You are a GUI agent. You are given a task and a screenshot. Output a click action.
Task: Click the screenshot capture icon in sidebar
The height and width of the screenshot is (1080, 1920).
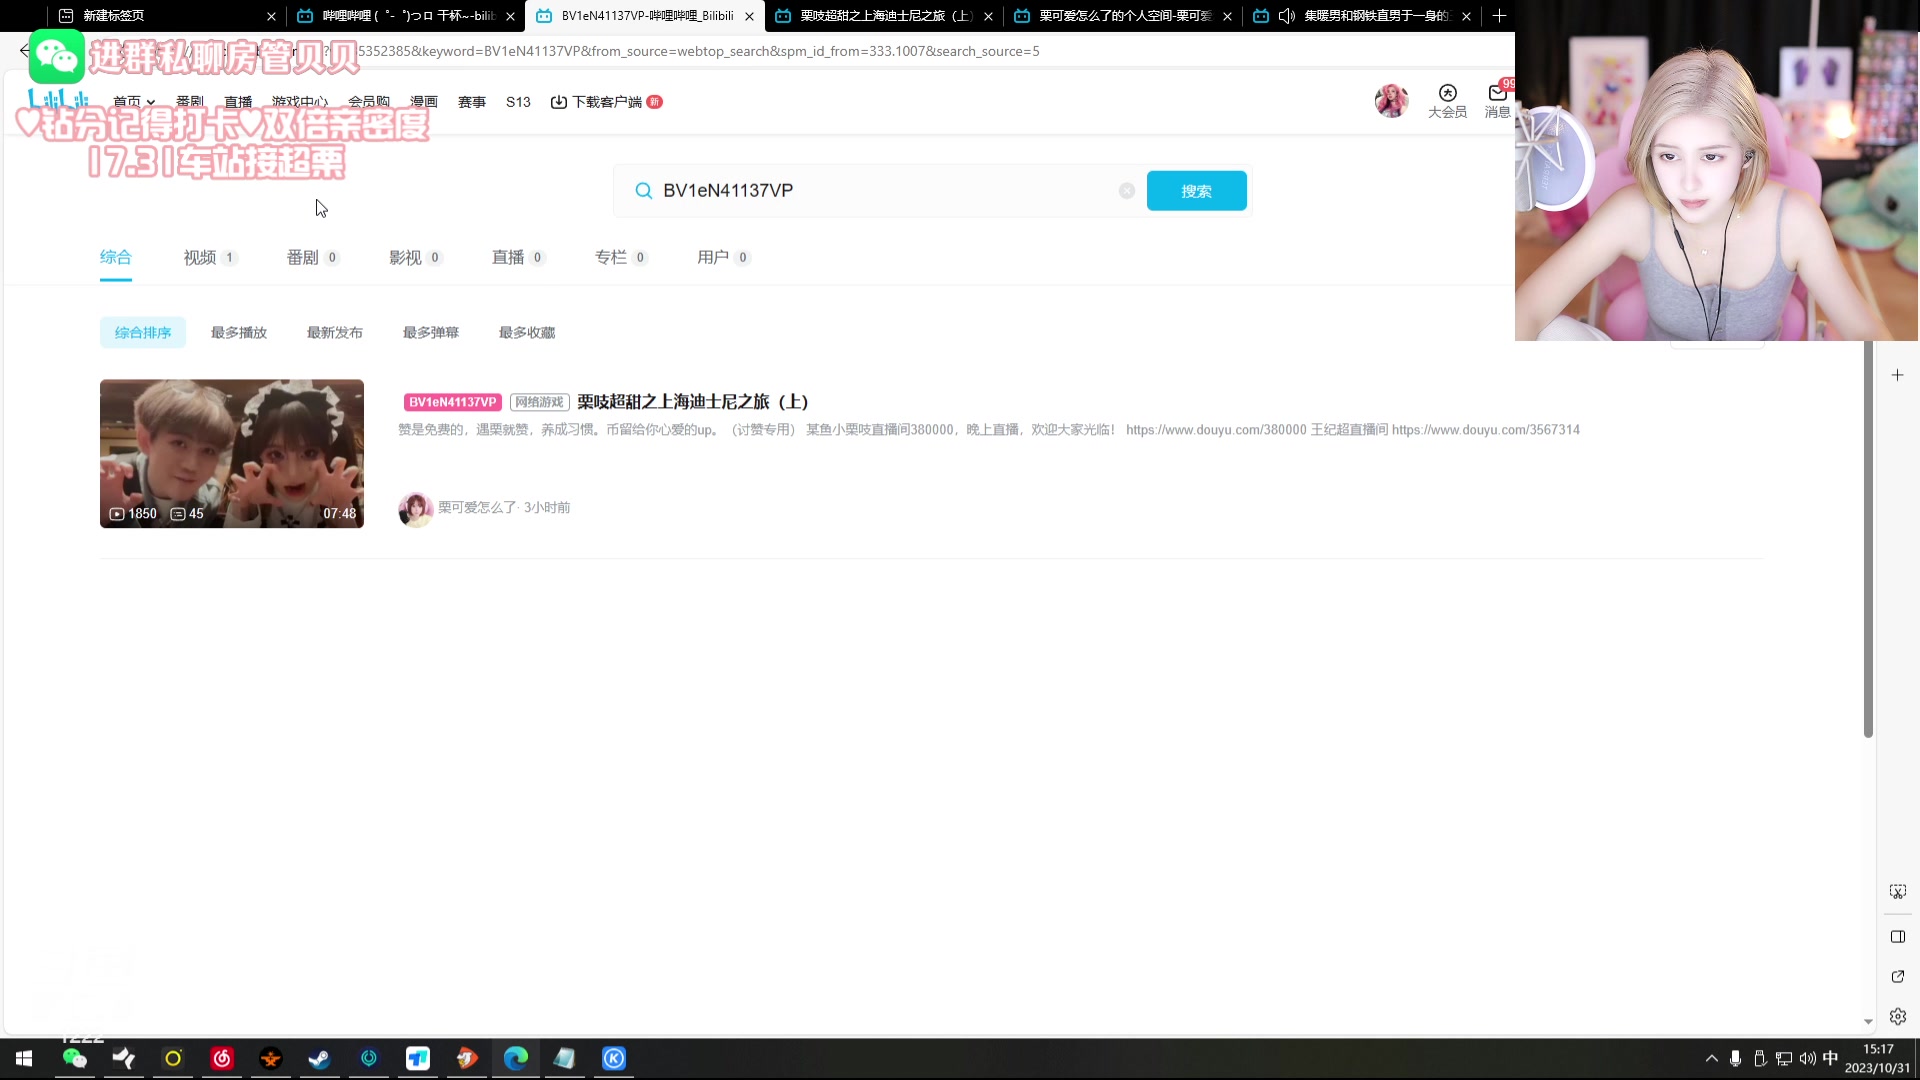1897,892
